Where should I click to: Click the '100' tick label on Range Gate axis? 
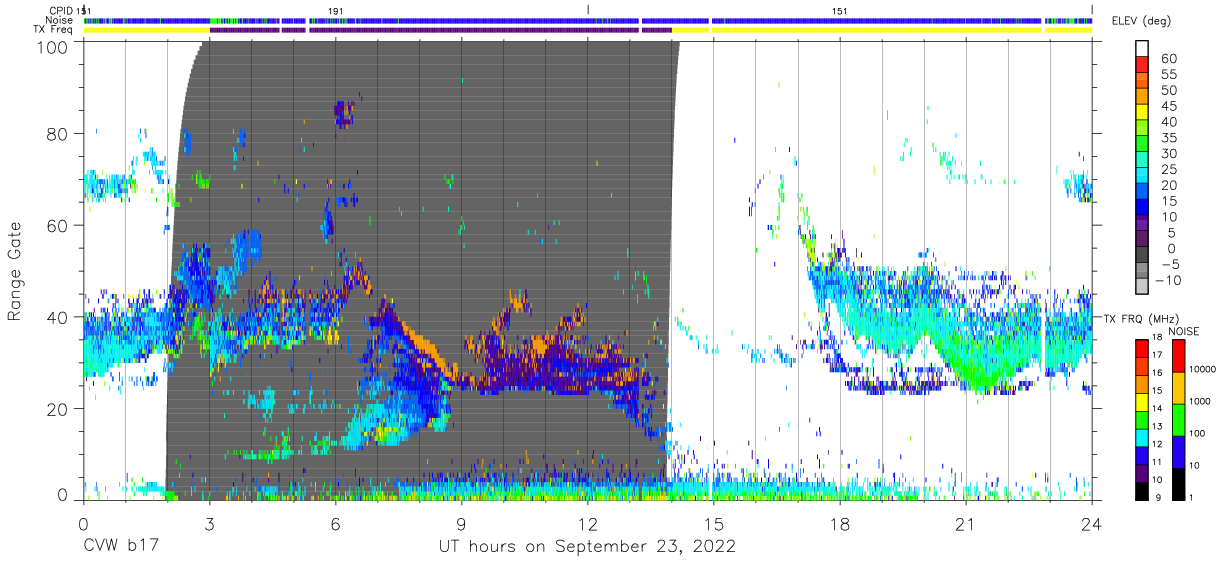coord(53,47)
